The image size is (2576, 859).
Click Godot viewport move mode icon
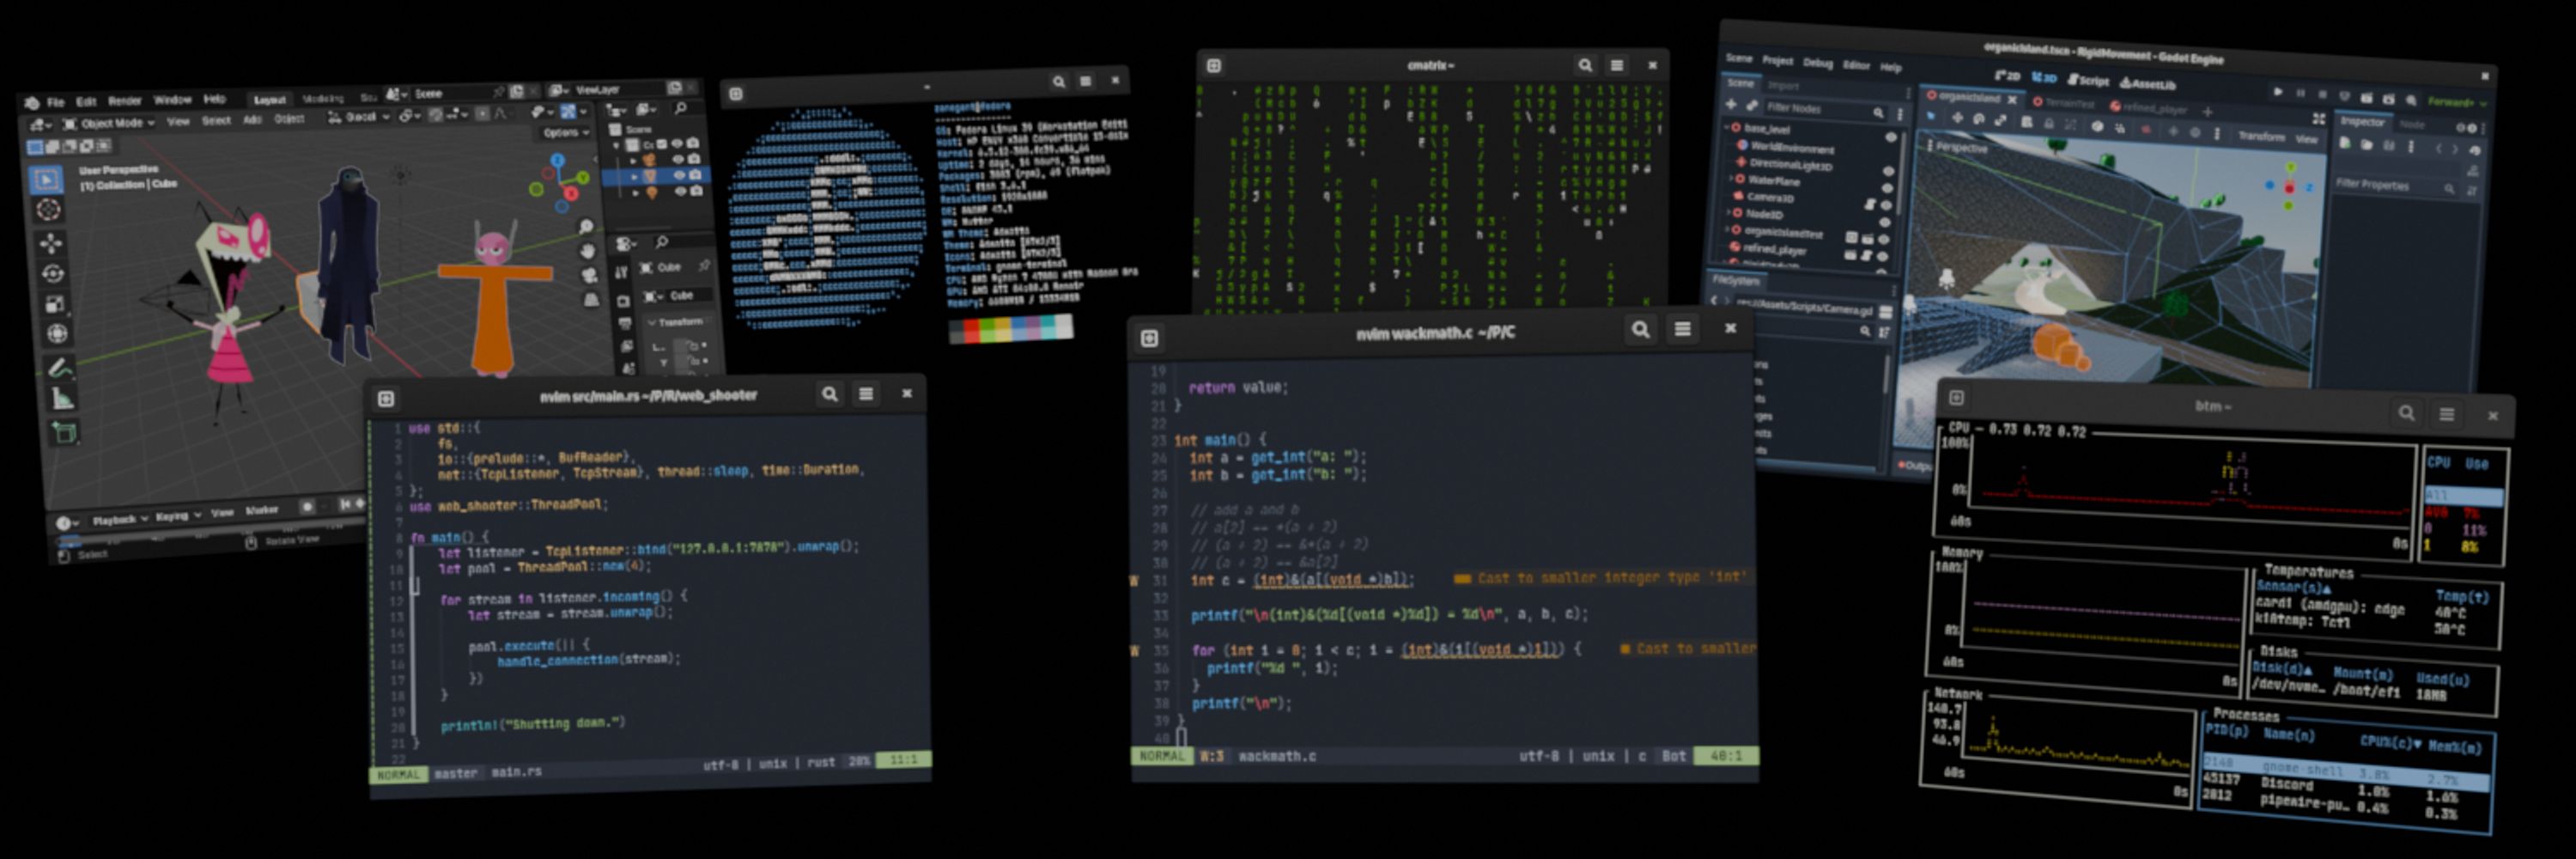coord(1958,119)
